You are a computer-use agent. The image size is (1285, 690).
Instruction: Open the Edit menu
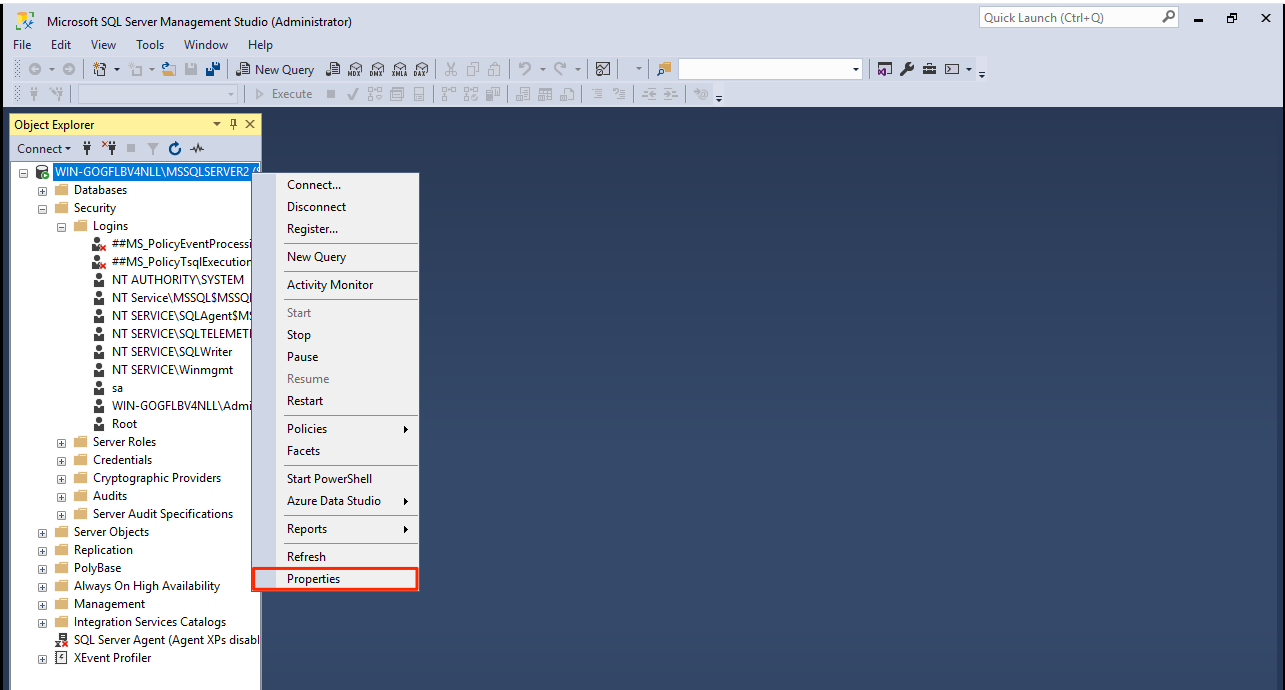61,44
